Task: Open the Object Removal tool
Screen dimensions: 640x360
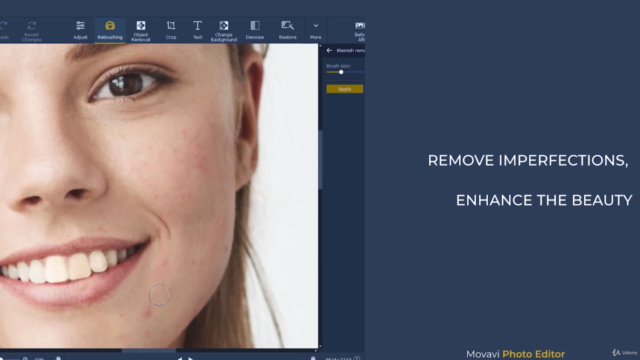Action: click(x=141, y=30)
